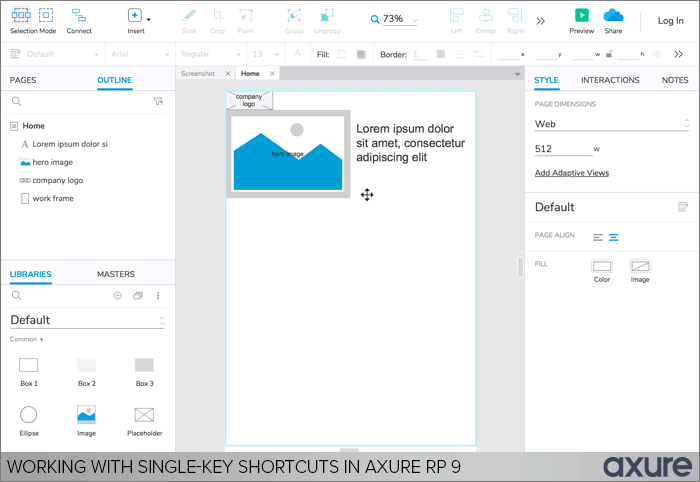This screenshot has width=700, height=482.
Task: Select the contained Selection Mode icon
Action: point(46,15)
